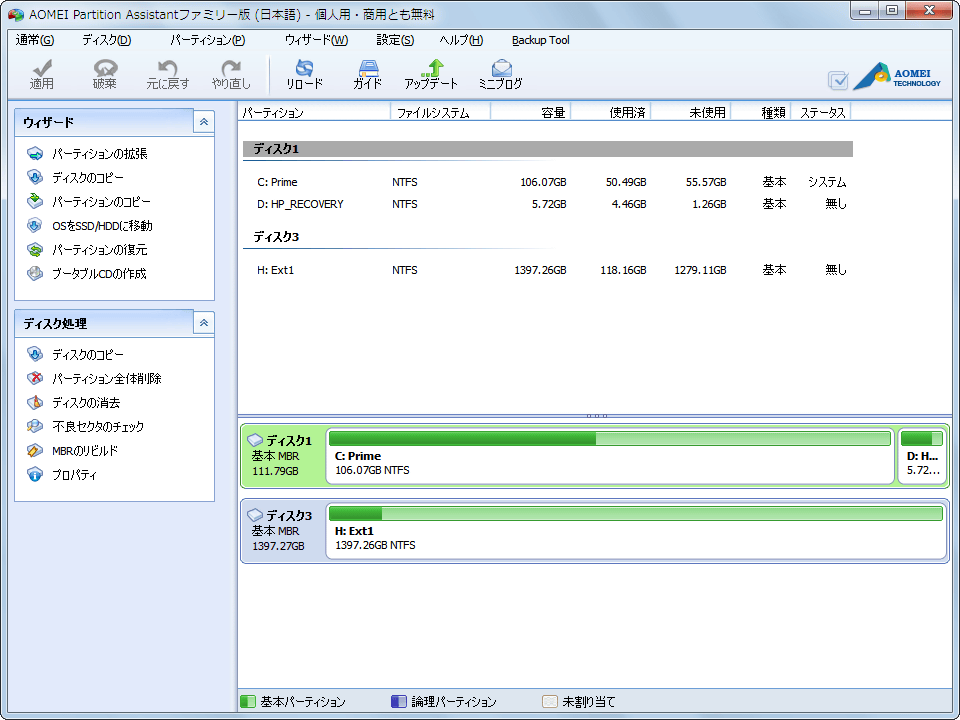The image size is (960, 720).
Task: Click the ディスク3 drive icon in disk map
Action: tap(255, 516)
